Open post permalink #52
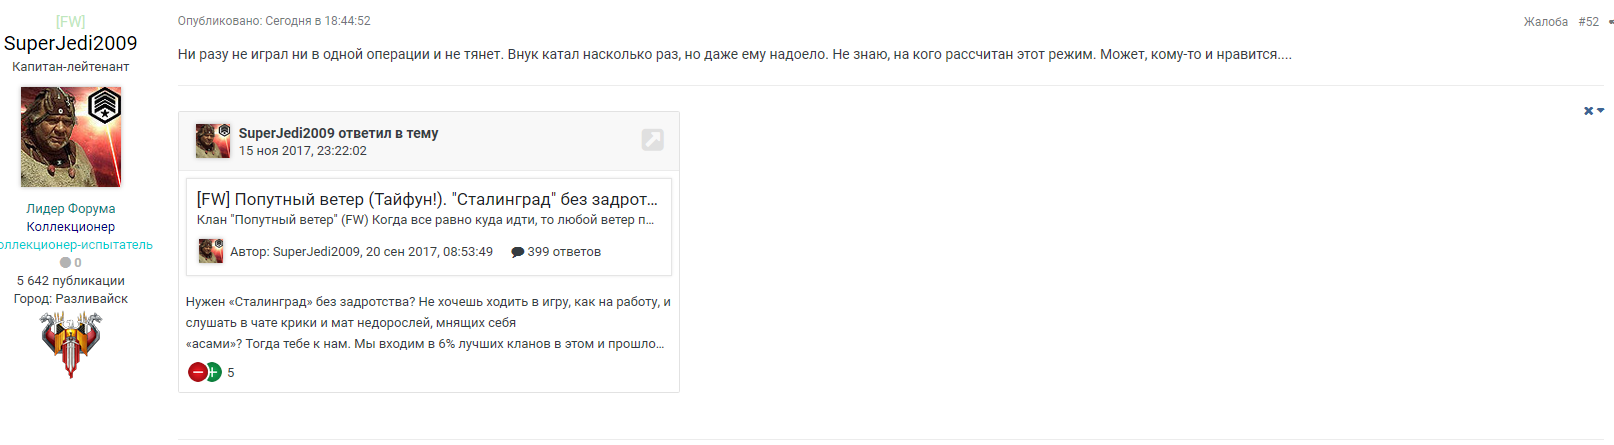The height and width of the screenshot is (445, 1614). [x=1588, y=22]
